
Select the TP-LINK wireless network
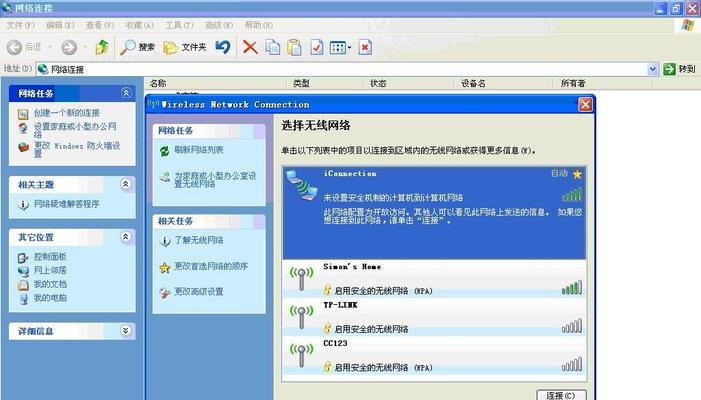pos(434,317)
